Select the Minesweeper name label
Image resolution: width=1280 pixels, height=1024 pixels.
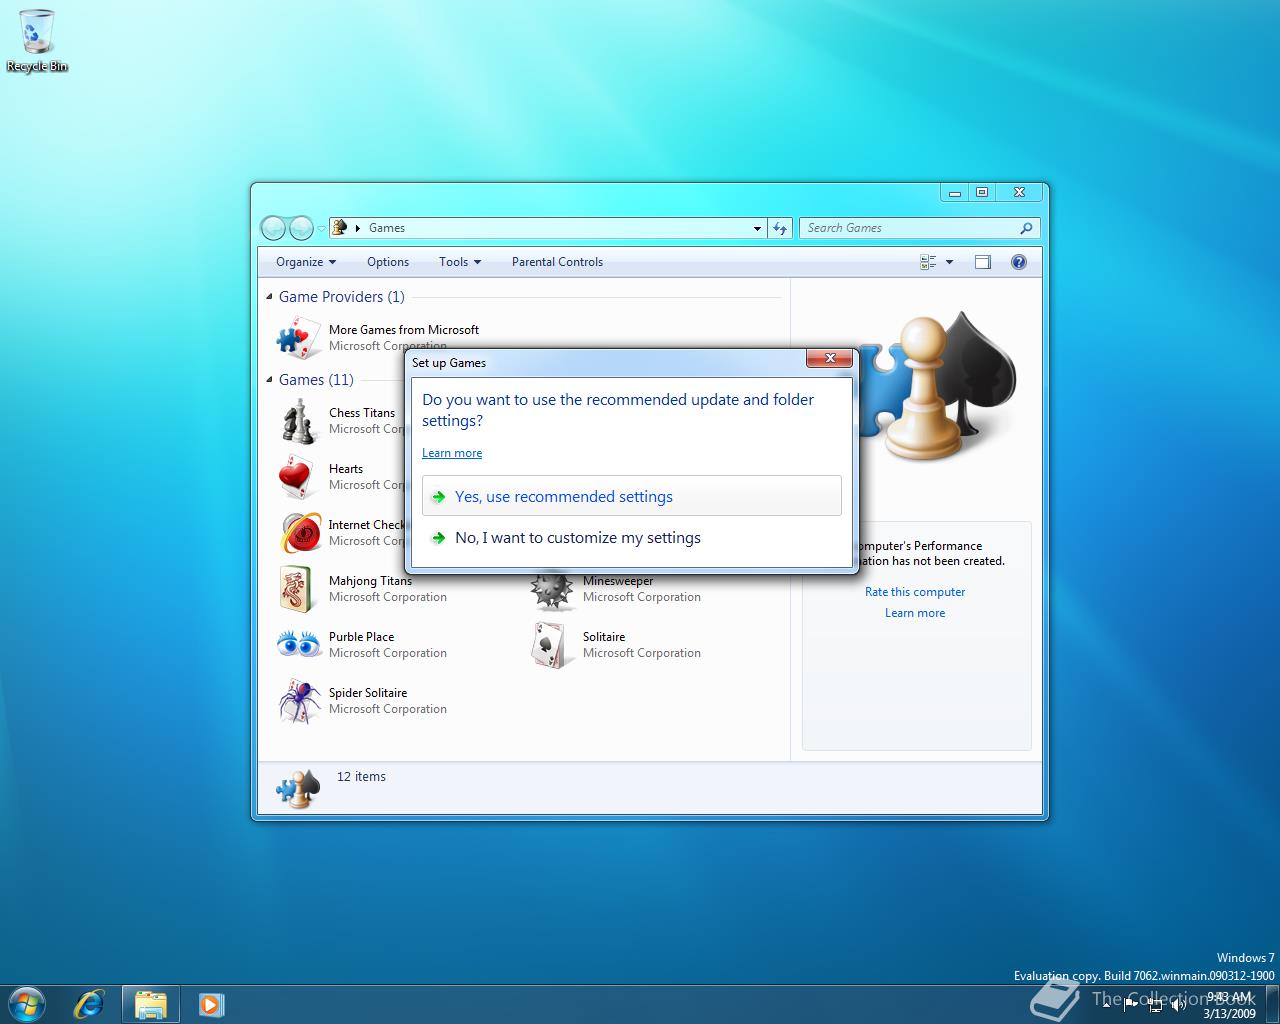click(618, 581)
